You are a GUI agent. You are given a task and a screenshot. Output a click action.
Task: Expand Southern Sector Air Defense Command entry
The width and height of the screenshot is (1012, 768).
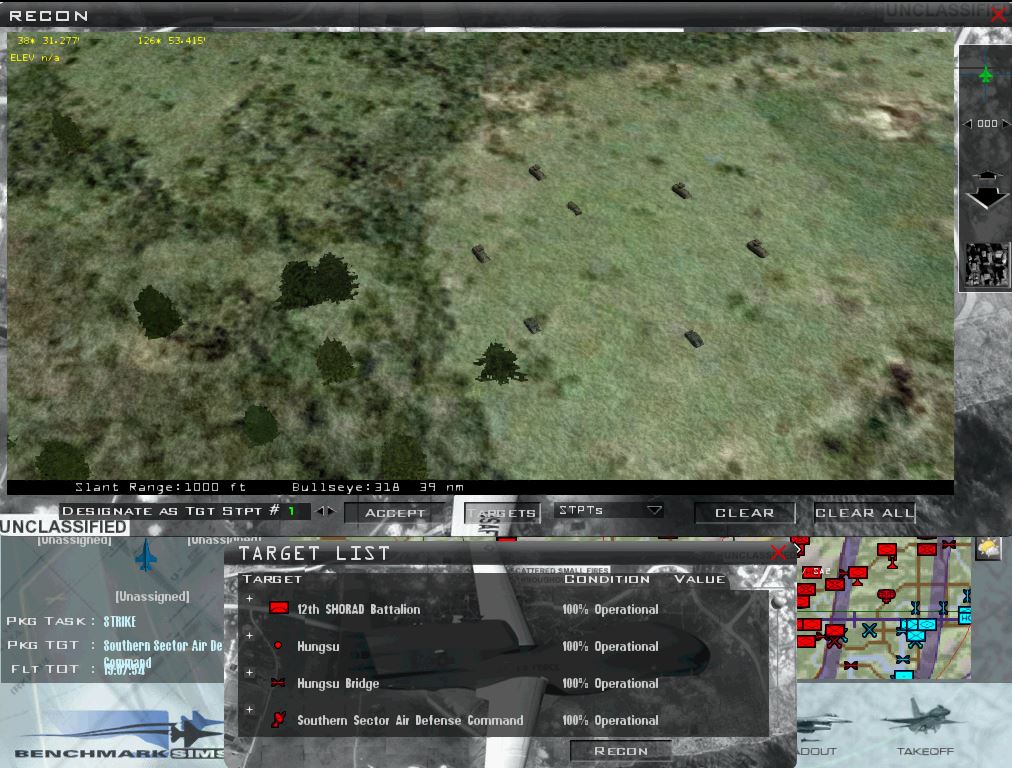(249, 709)
